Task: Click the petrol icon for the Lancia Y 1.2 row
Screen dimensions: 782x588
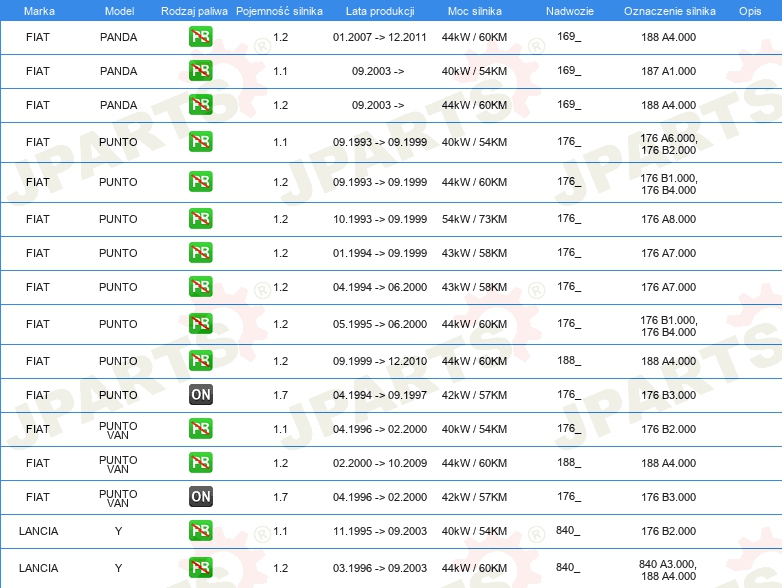Action: [x=200, y=568]
